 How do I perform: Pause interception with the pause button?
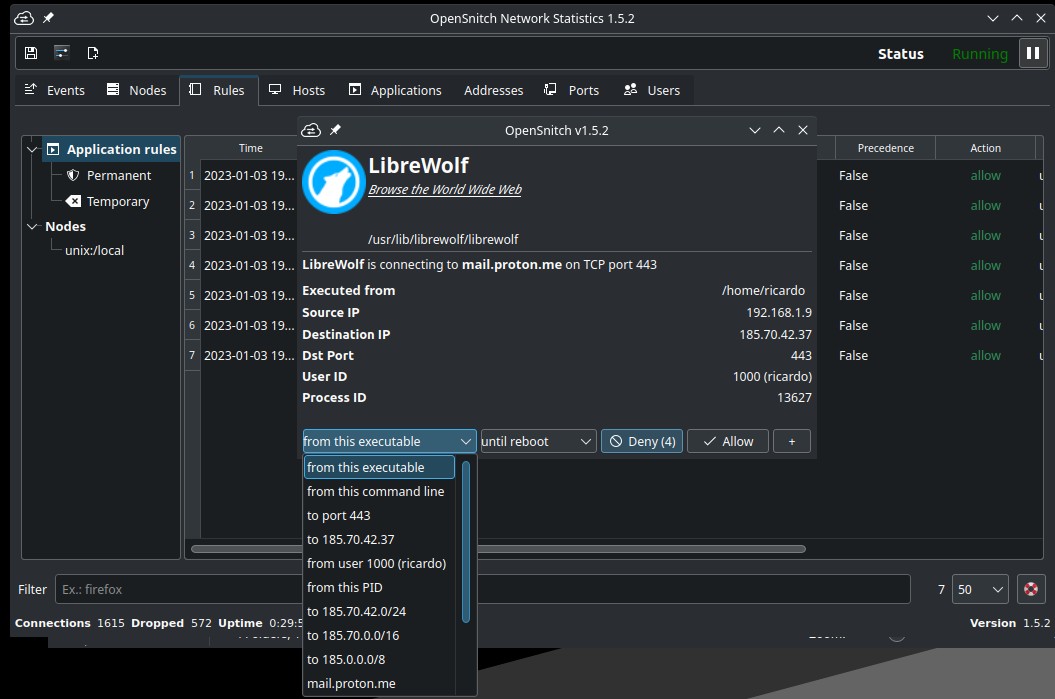(x=1033, y=53)
